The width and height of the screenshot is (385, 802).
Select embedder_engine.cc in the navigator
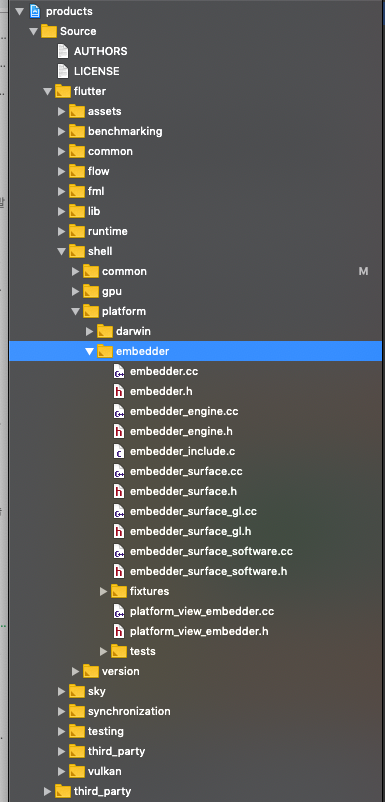(x=184, y=411)
